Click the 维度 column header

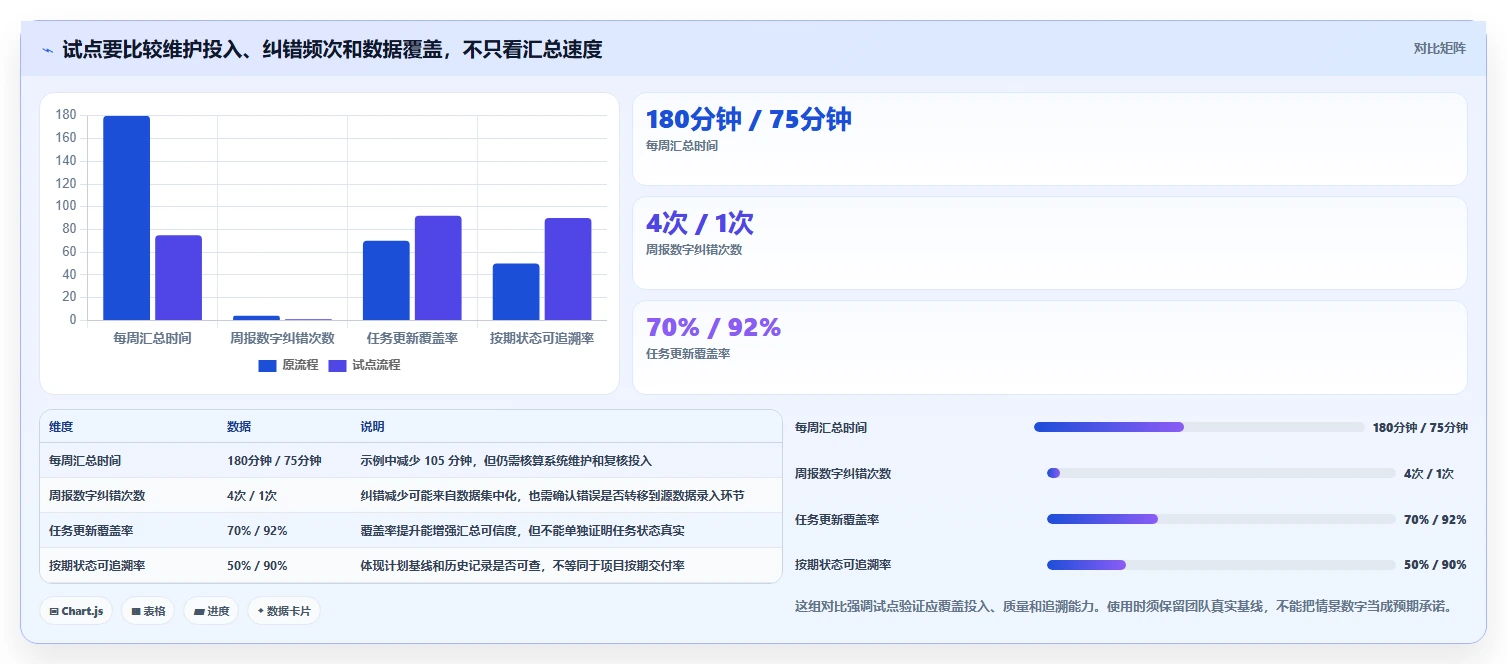(x=61, y=427)
